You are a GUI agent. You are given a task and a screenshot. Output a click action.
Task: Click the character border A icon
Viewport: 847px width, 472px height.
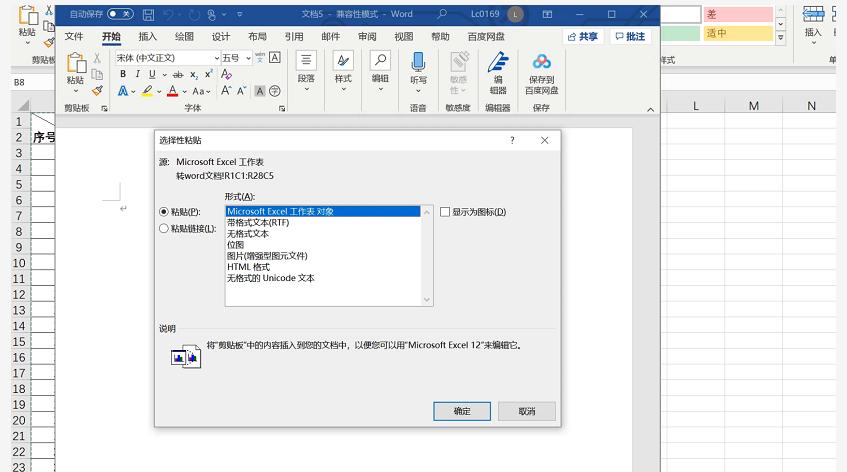274,57
